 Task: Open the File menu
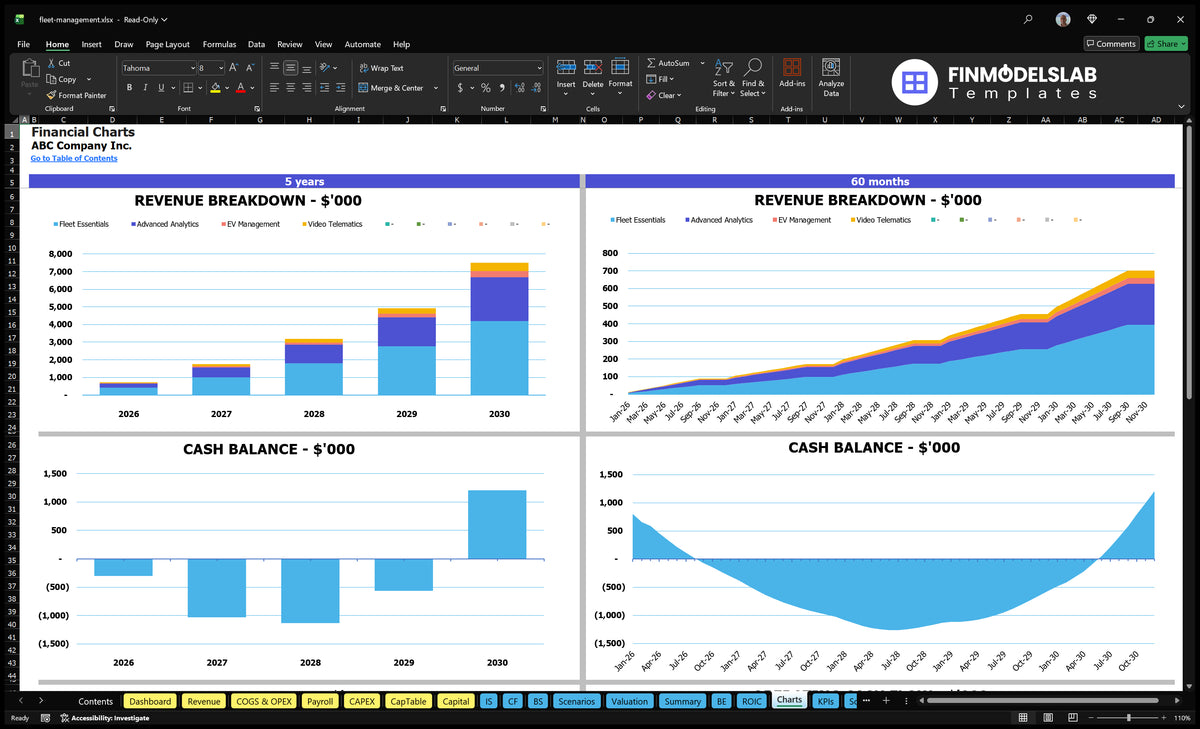(23, 44)
